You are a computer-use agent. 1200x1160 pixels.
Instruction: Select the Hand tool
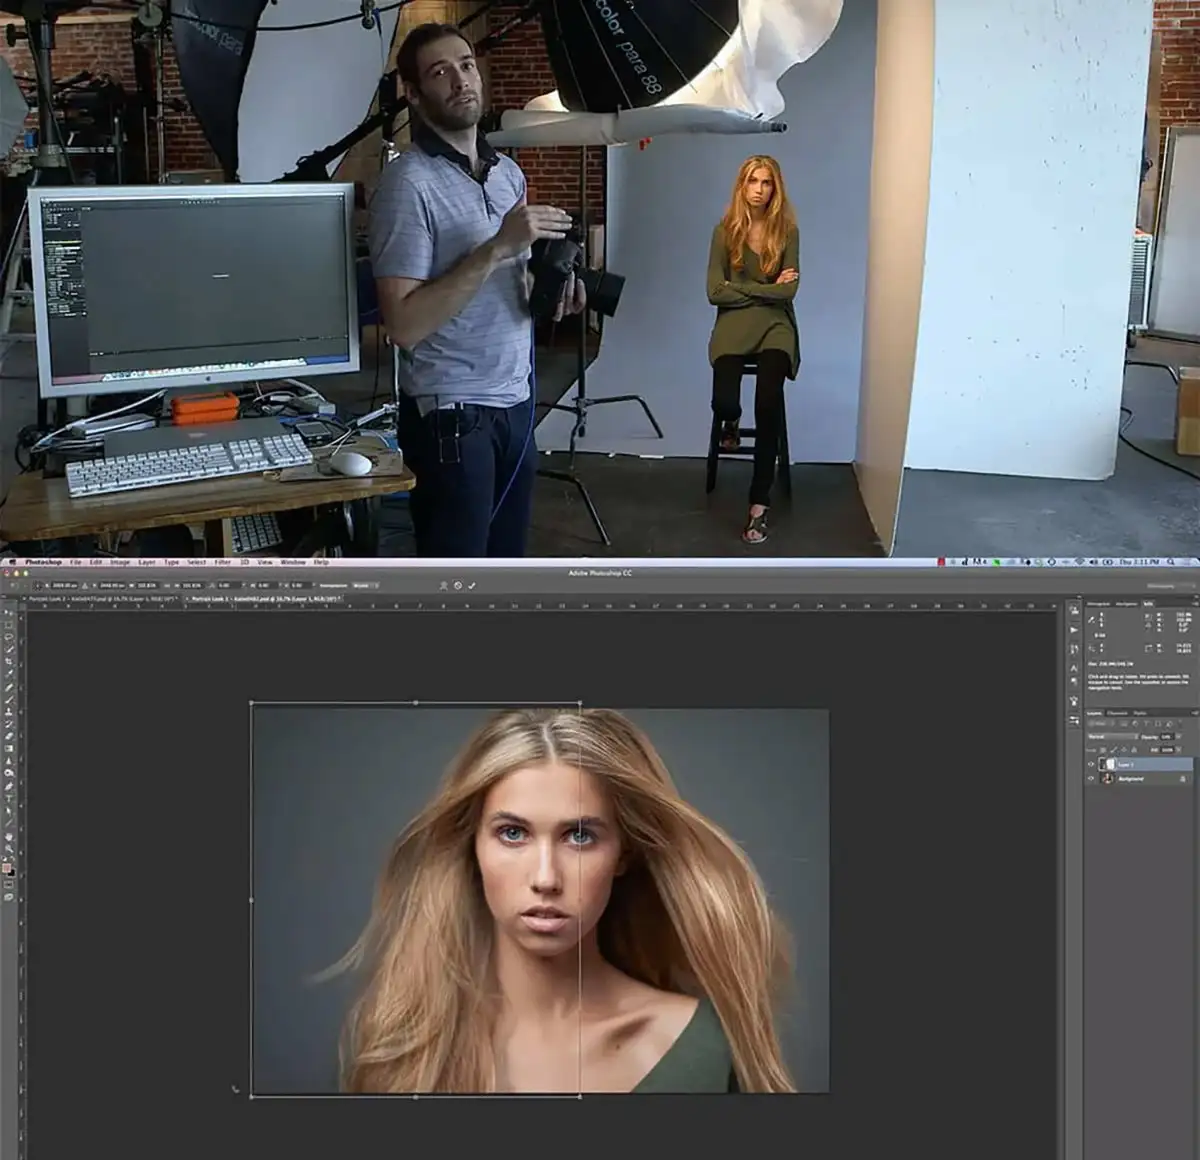pos(9,836)
